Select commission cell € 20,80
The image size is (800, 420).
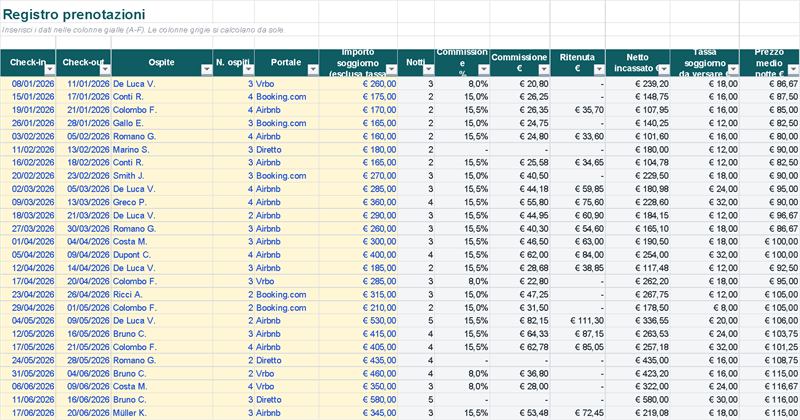[x=520, y=84]
